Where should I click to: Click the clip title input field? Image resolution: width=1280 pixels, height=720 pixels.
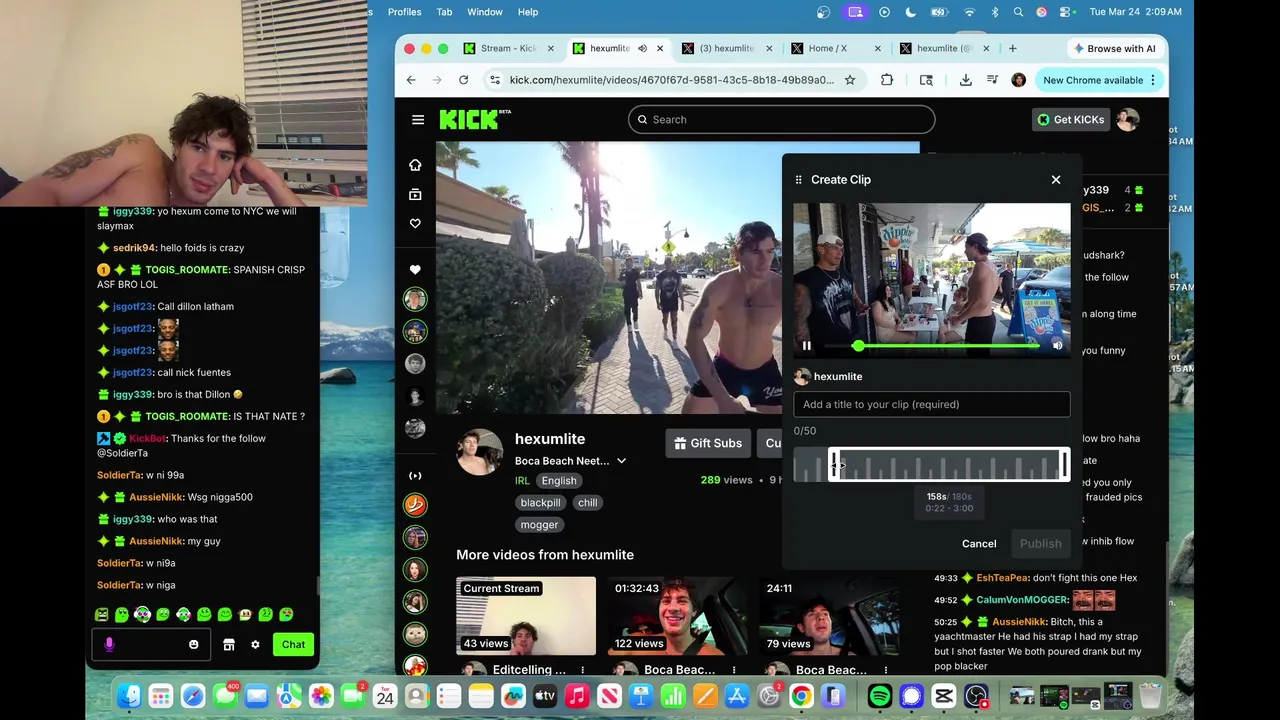click(x=932, y=404)
